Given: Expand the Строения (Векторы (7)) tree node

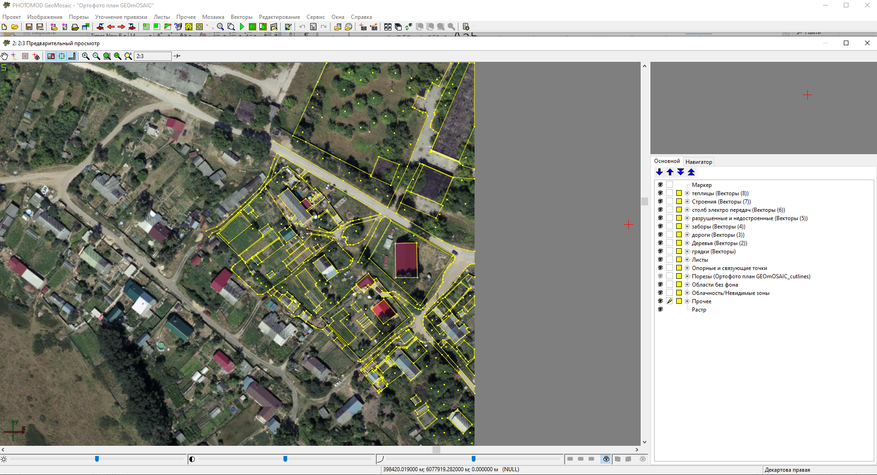Looking at the screenshot, I should pyautogui.click(x=687, y=201).
